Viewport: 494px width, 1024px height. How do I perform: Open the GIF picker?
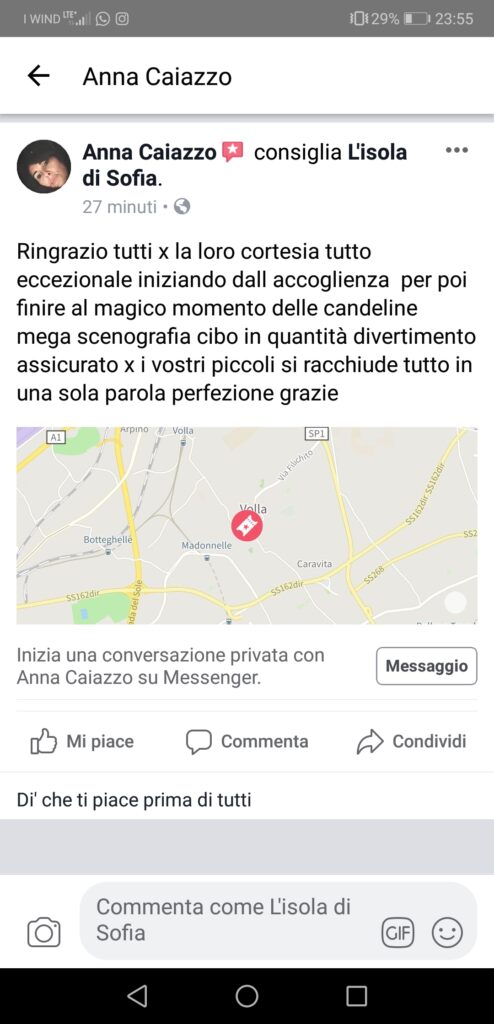[x=398, y=933]
